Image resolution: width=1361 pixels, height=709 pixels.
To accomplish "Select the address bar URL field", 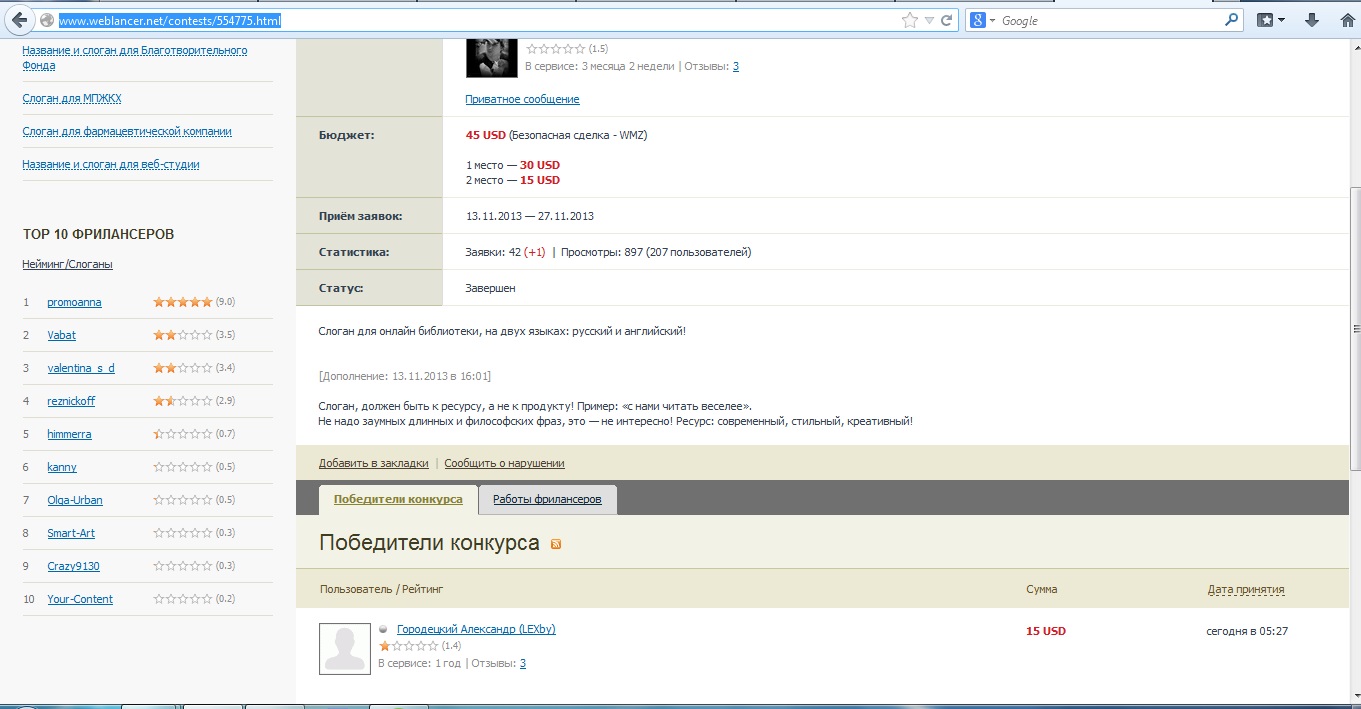I will tap(478, 20).
